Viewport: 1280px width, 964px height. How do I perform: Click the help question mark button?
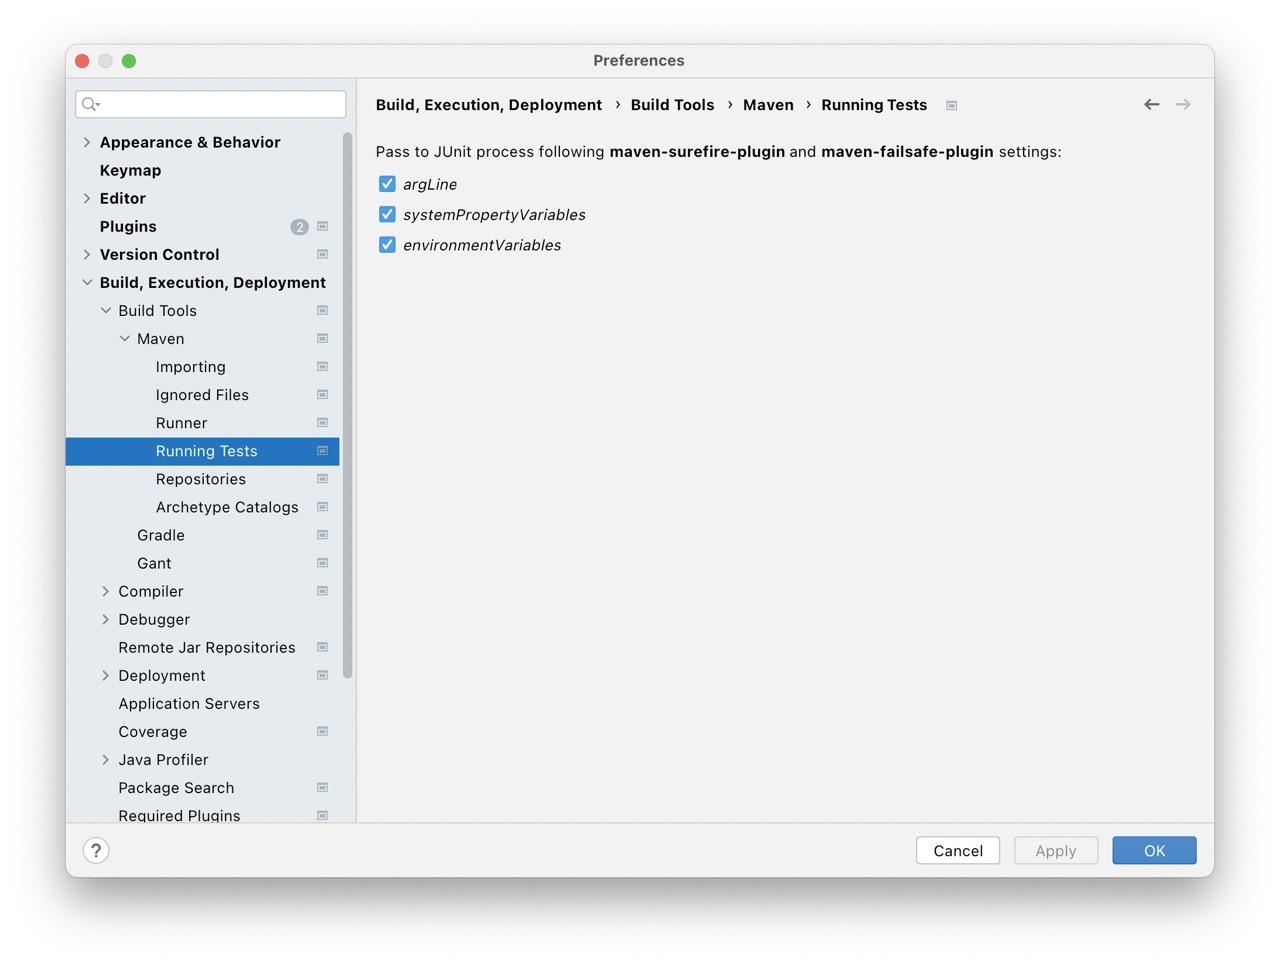tap(96, 850)
